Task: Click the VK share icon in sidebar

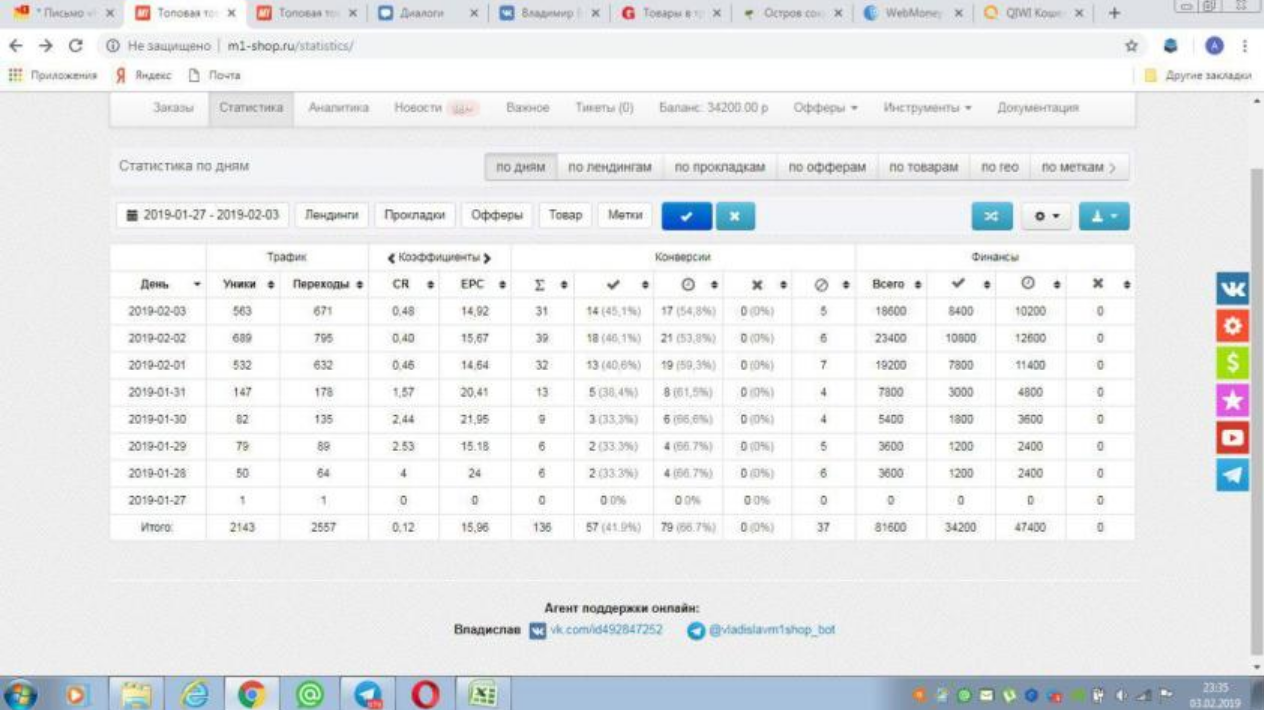Action: point(1233,289)
